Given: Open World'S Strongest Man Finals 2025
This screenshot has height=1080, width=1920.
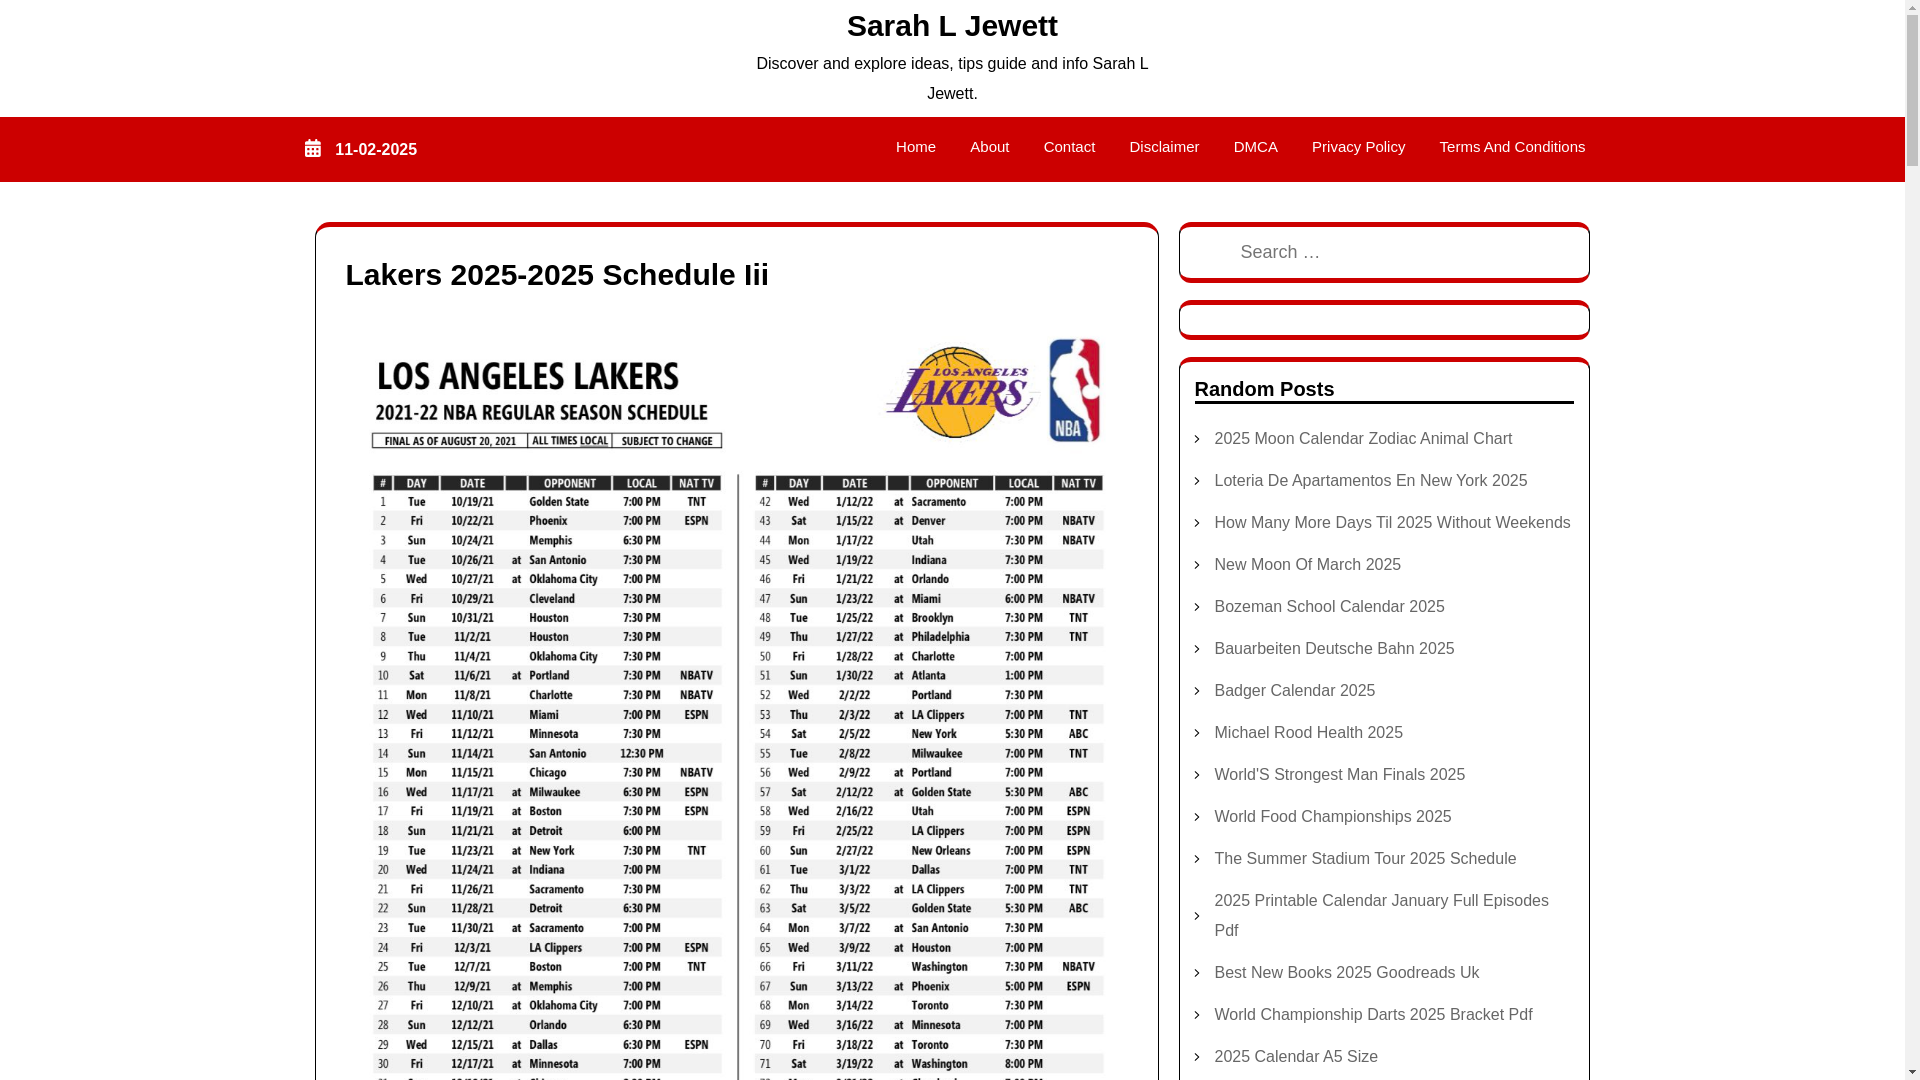Looking at the screenshot, I should (x=1339, y=775).
